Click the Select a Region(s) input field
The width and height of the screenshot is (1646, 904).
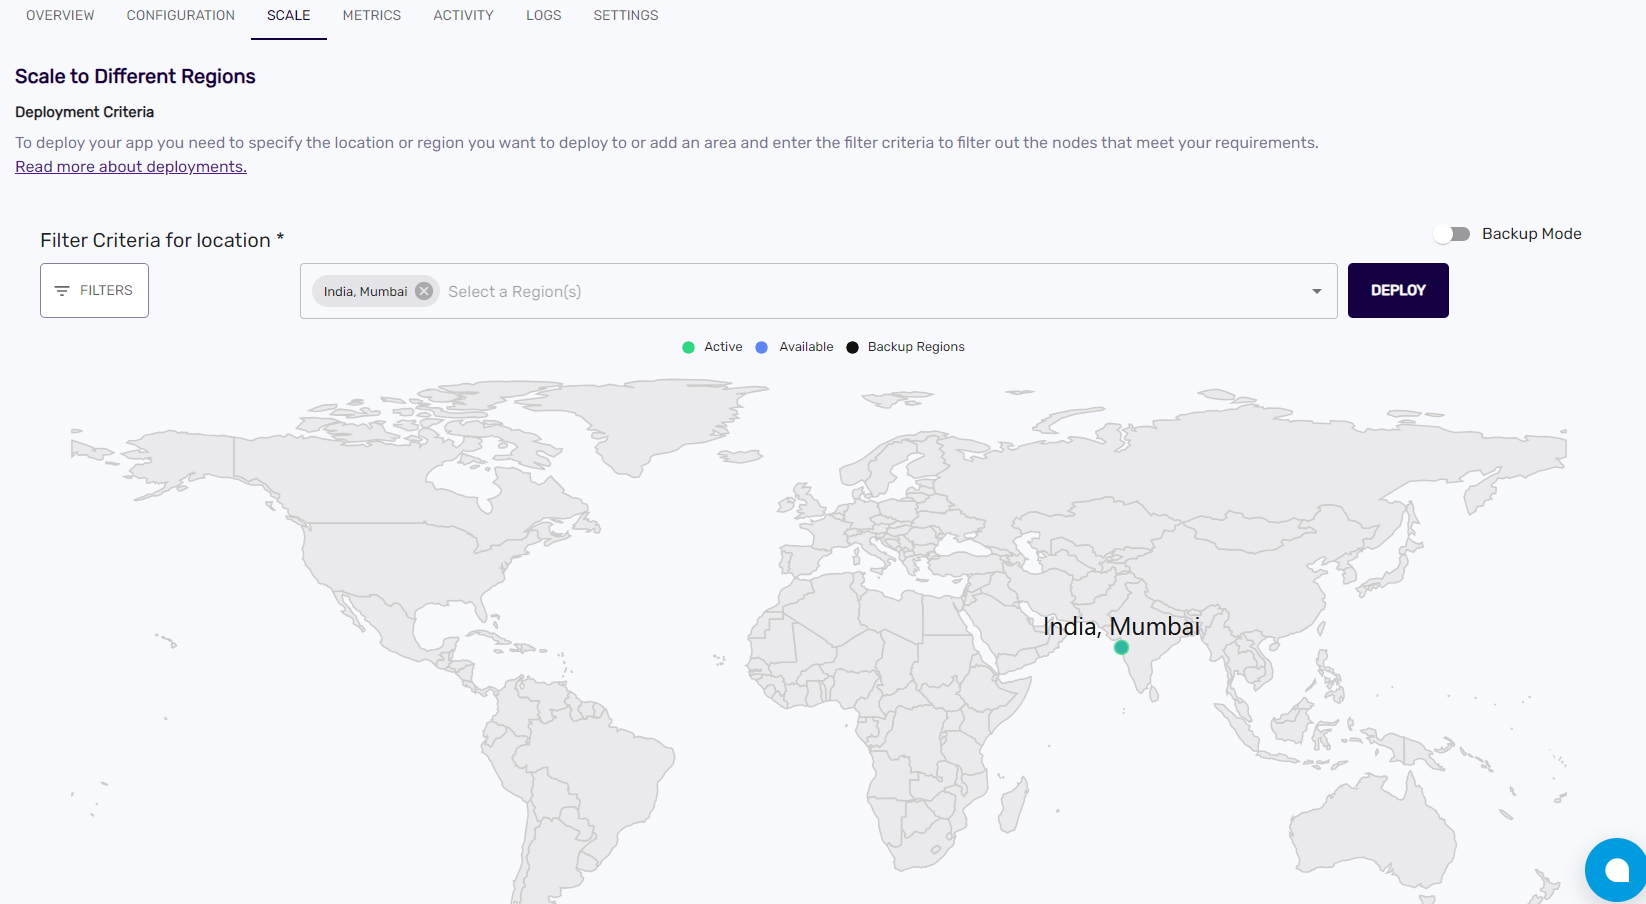(800, 291)
